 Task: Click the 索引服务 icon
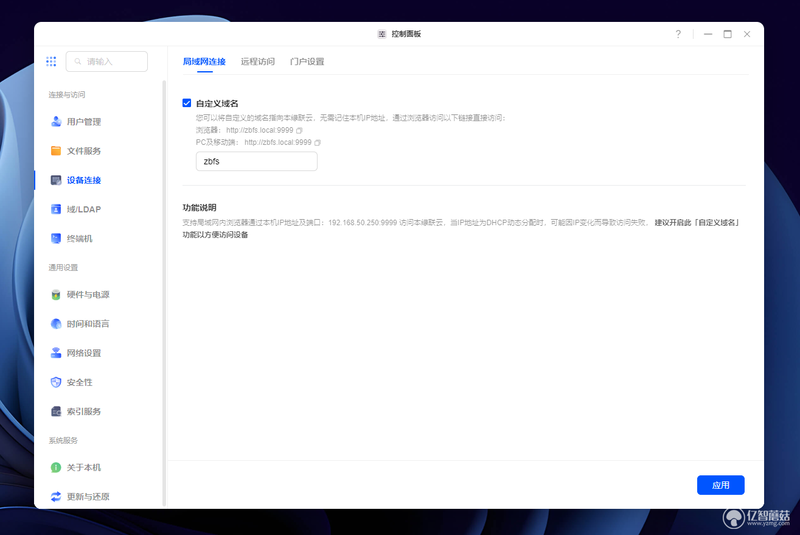coord(56,411)
